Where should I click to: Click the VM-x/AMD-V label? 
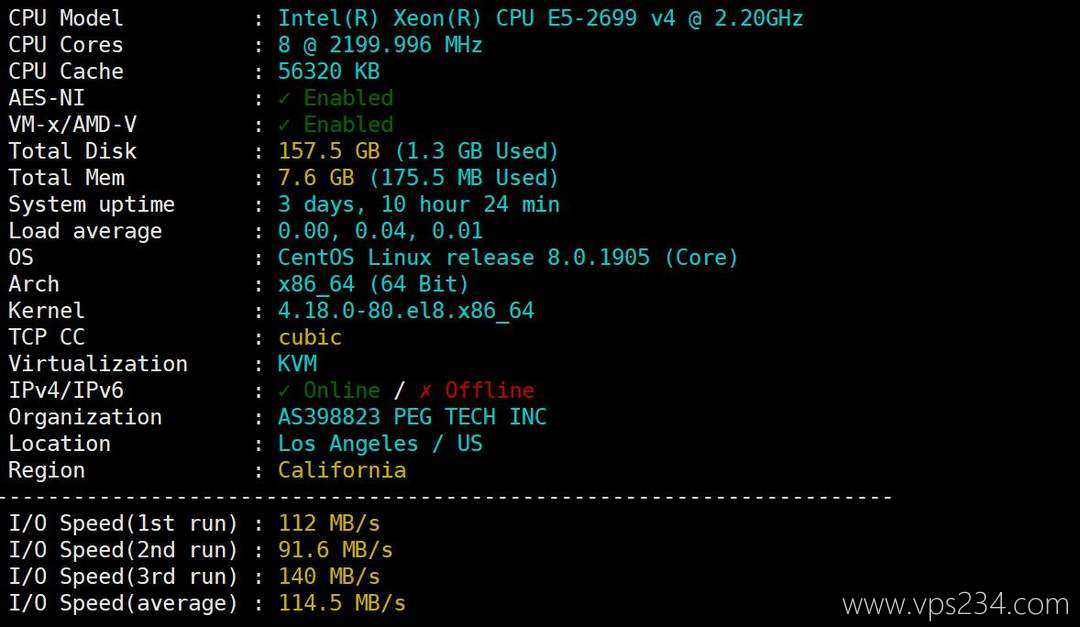tap(72, 125)
